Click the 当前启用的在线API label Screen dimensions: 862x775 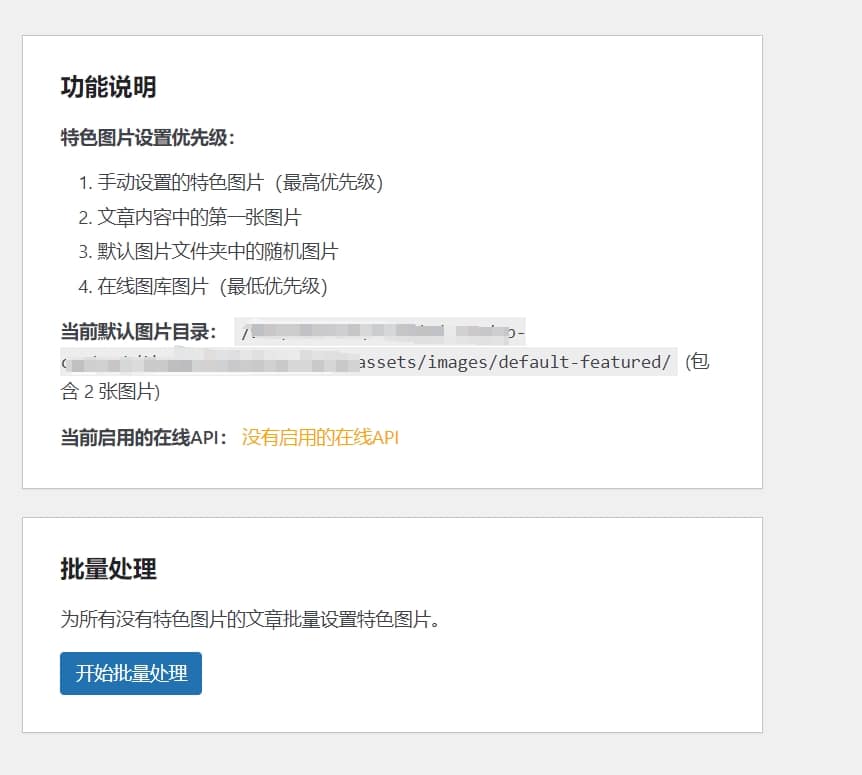144,437
